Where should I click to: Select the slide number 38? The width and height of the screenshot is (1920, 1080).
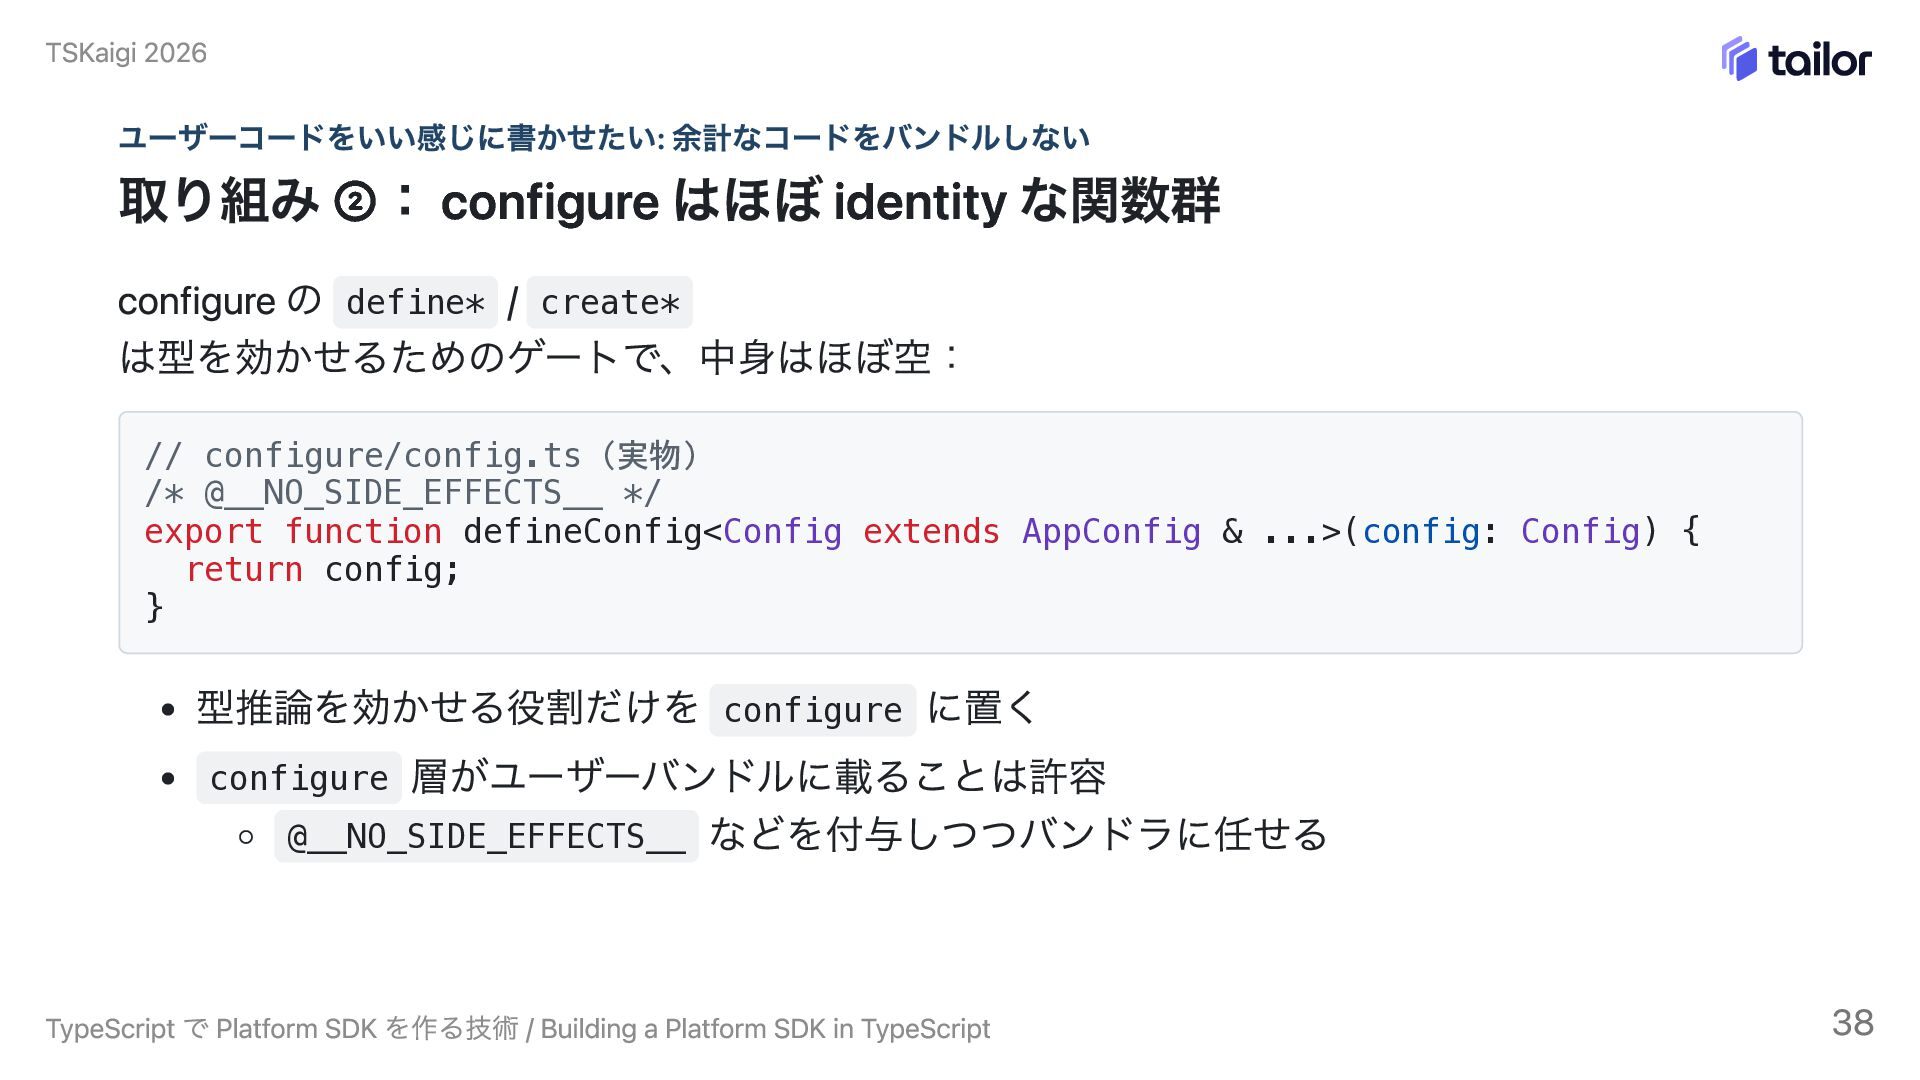click(x=1852, y=1023)
